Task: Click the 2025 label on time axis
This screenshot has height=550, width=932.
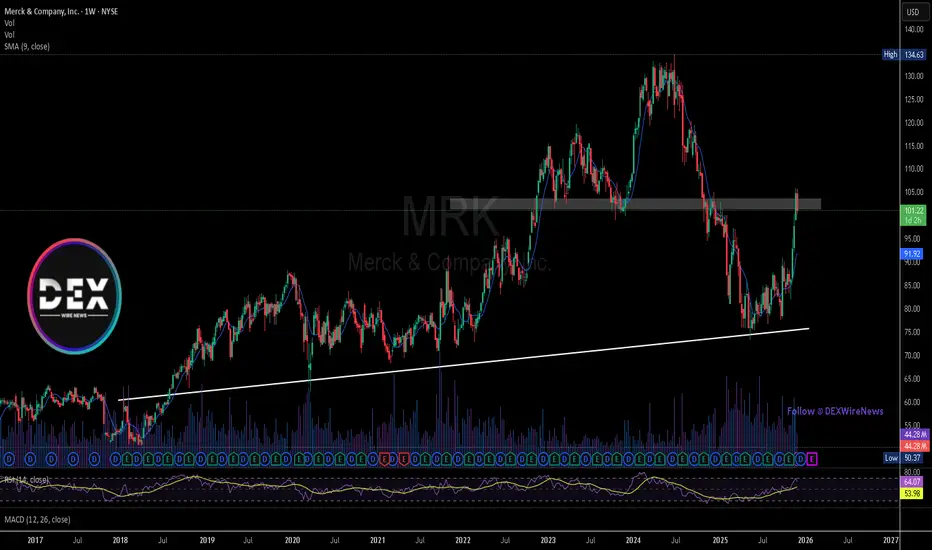Action: click(x=720, y=540)
